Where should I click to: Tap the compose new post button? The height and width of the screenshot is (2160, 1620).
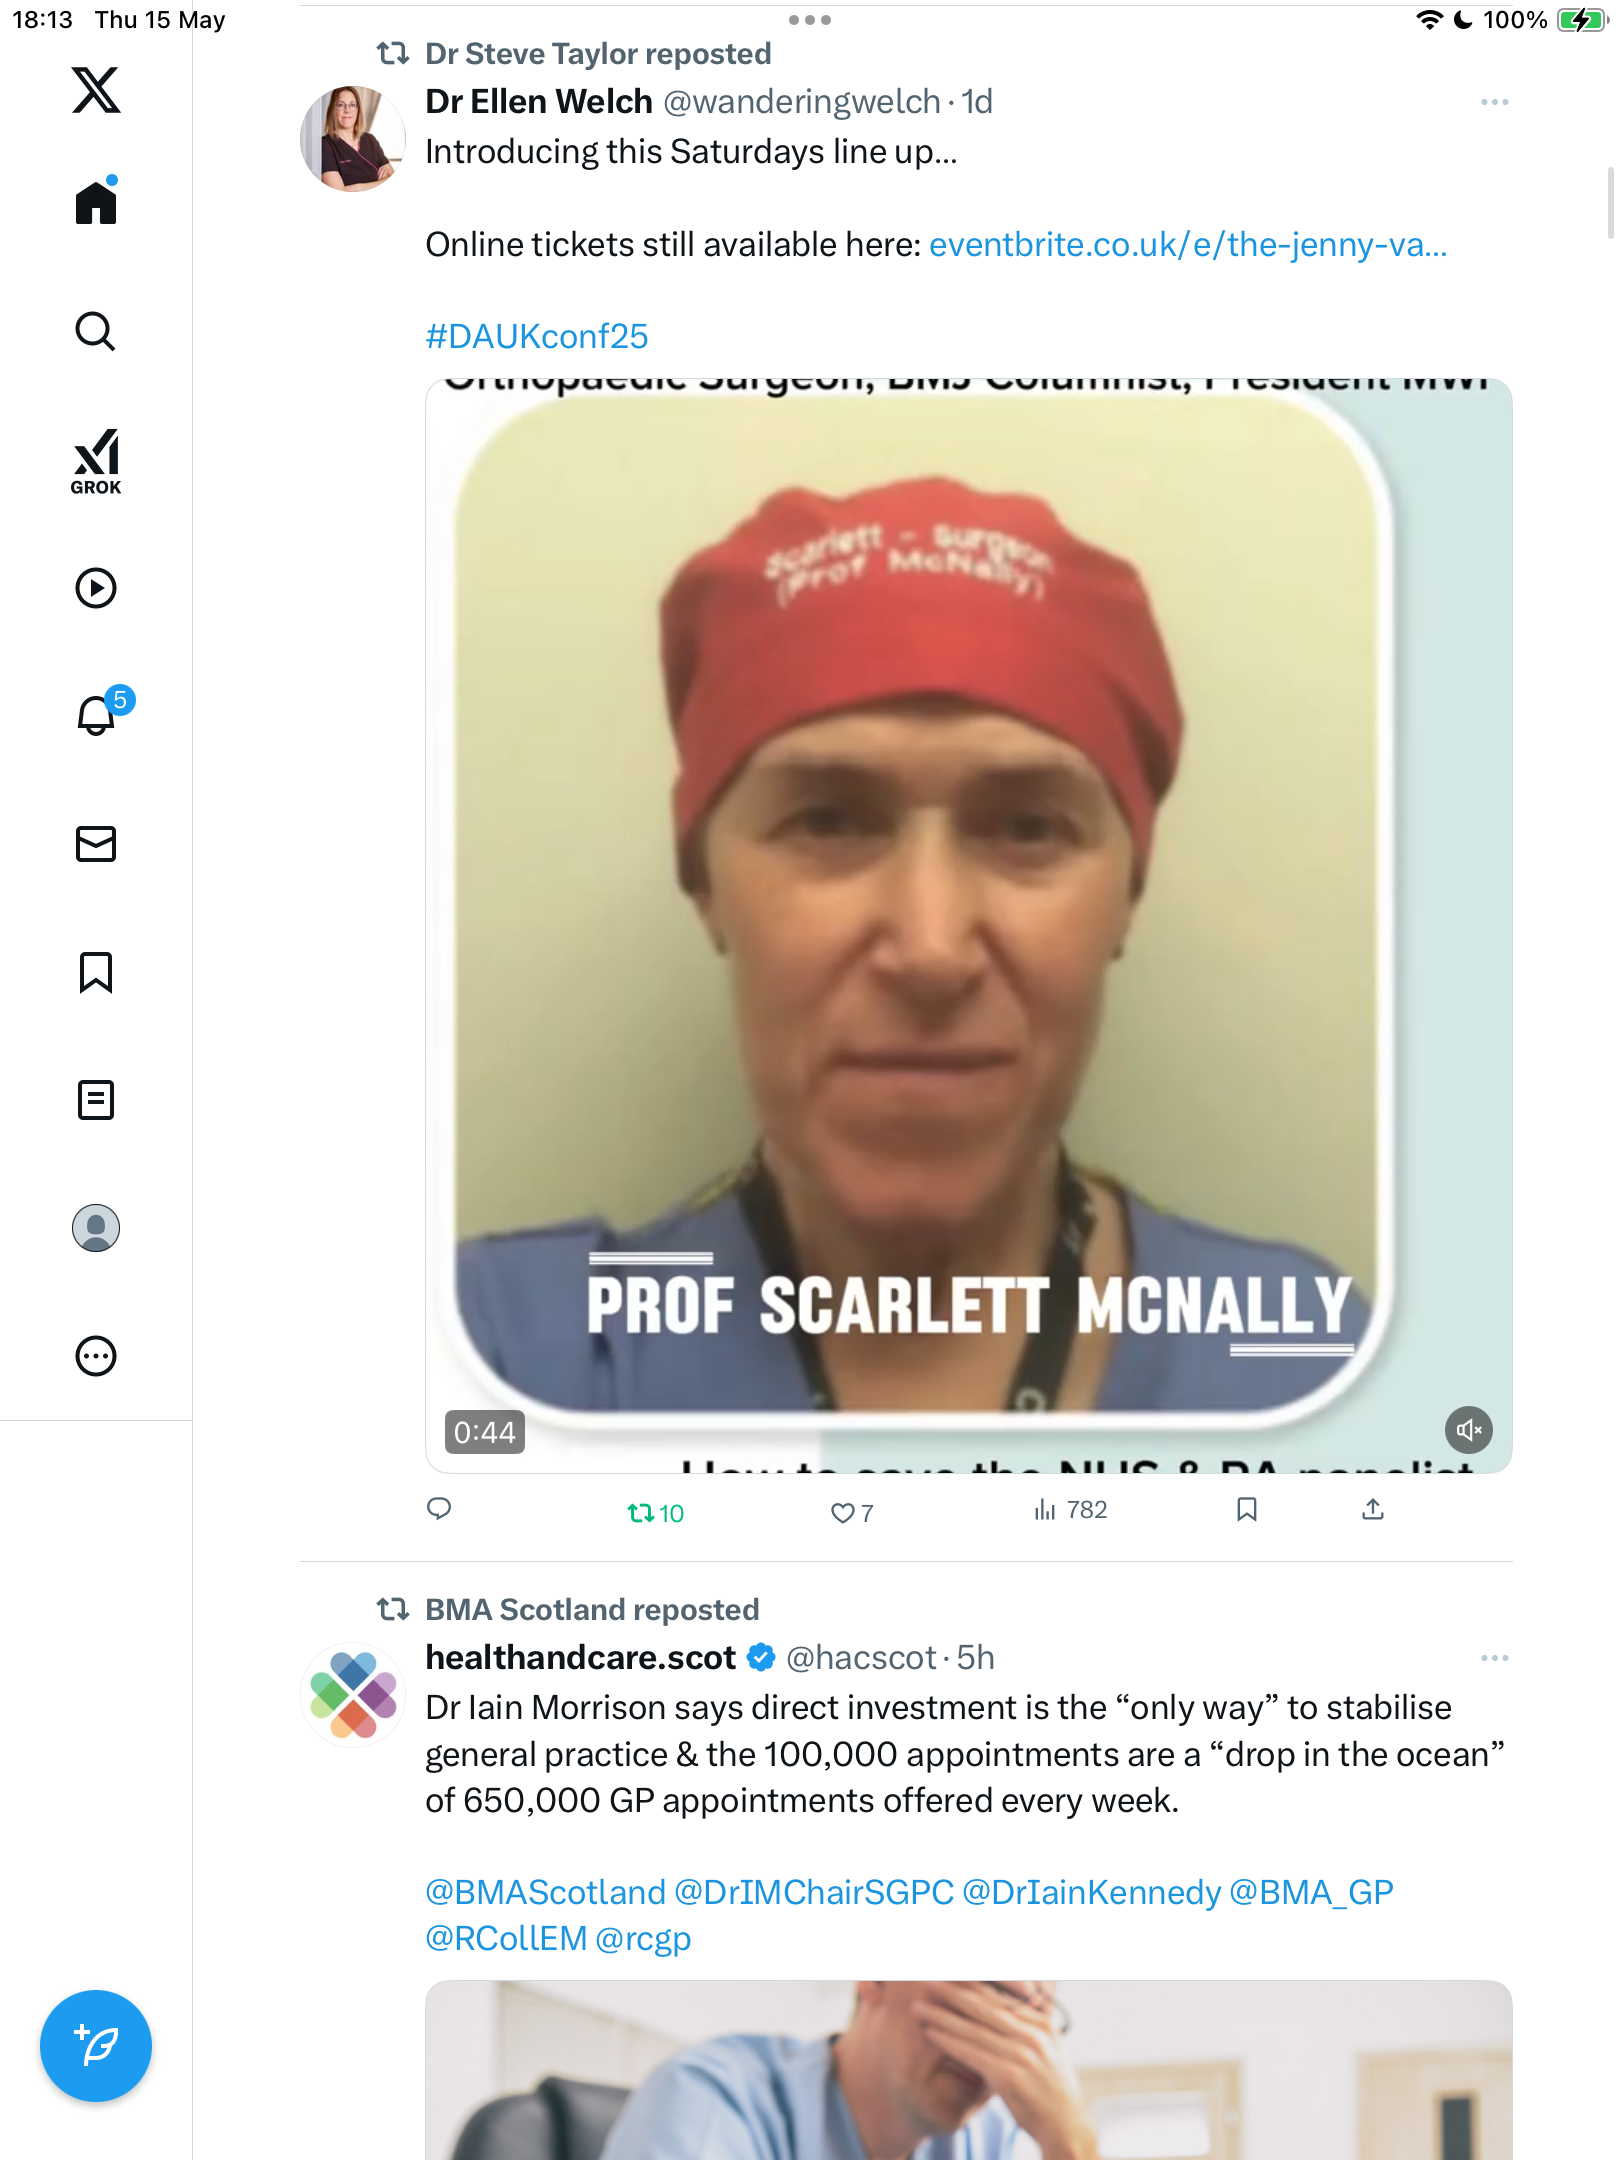[x=96, y=2046]
